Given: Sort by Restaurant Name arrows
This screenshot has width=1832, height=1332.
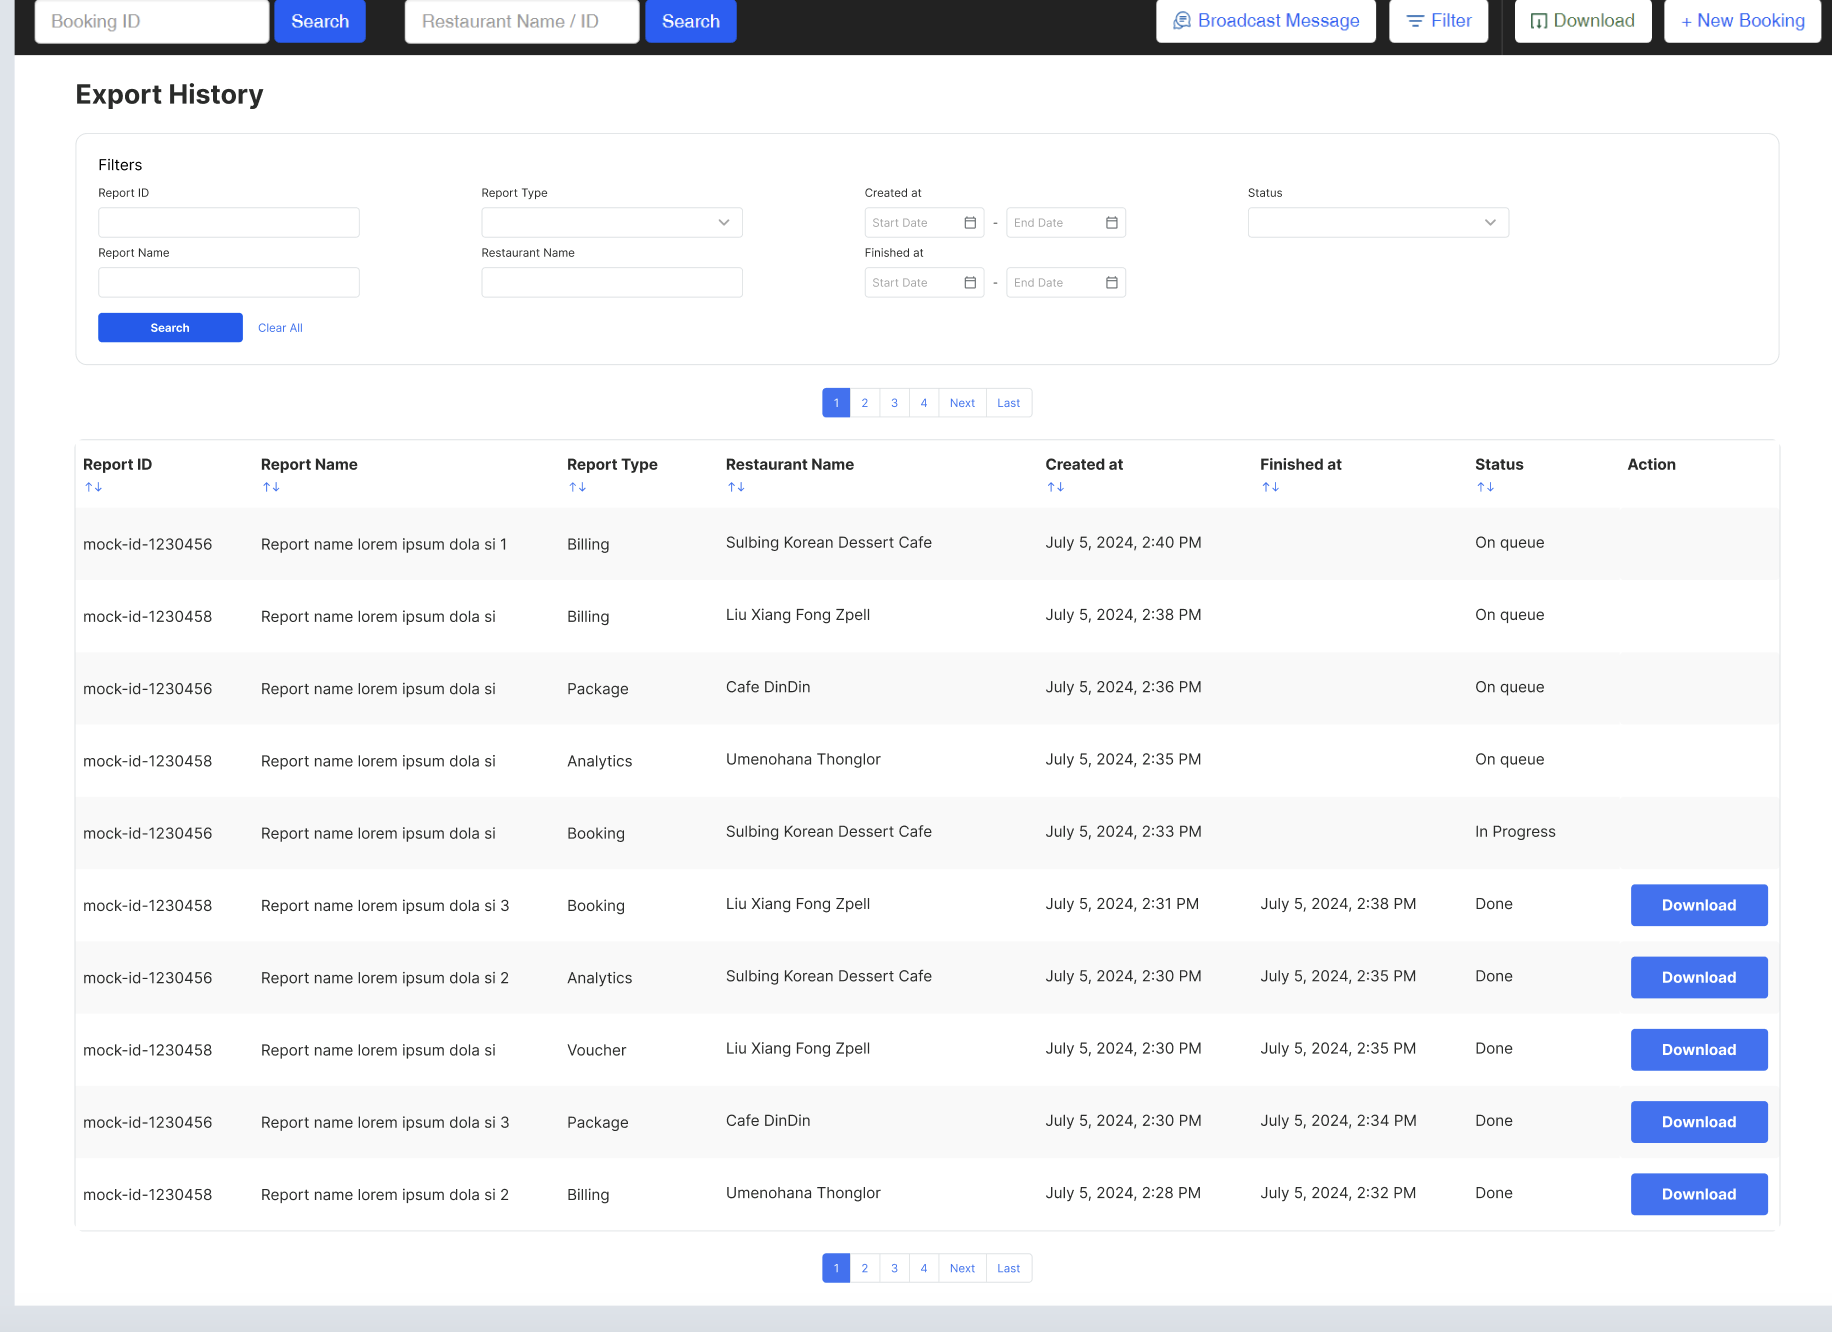Looking at the screenshot, I should coord(736,487).
